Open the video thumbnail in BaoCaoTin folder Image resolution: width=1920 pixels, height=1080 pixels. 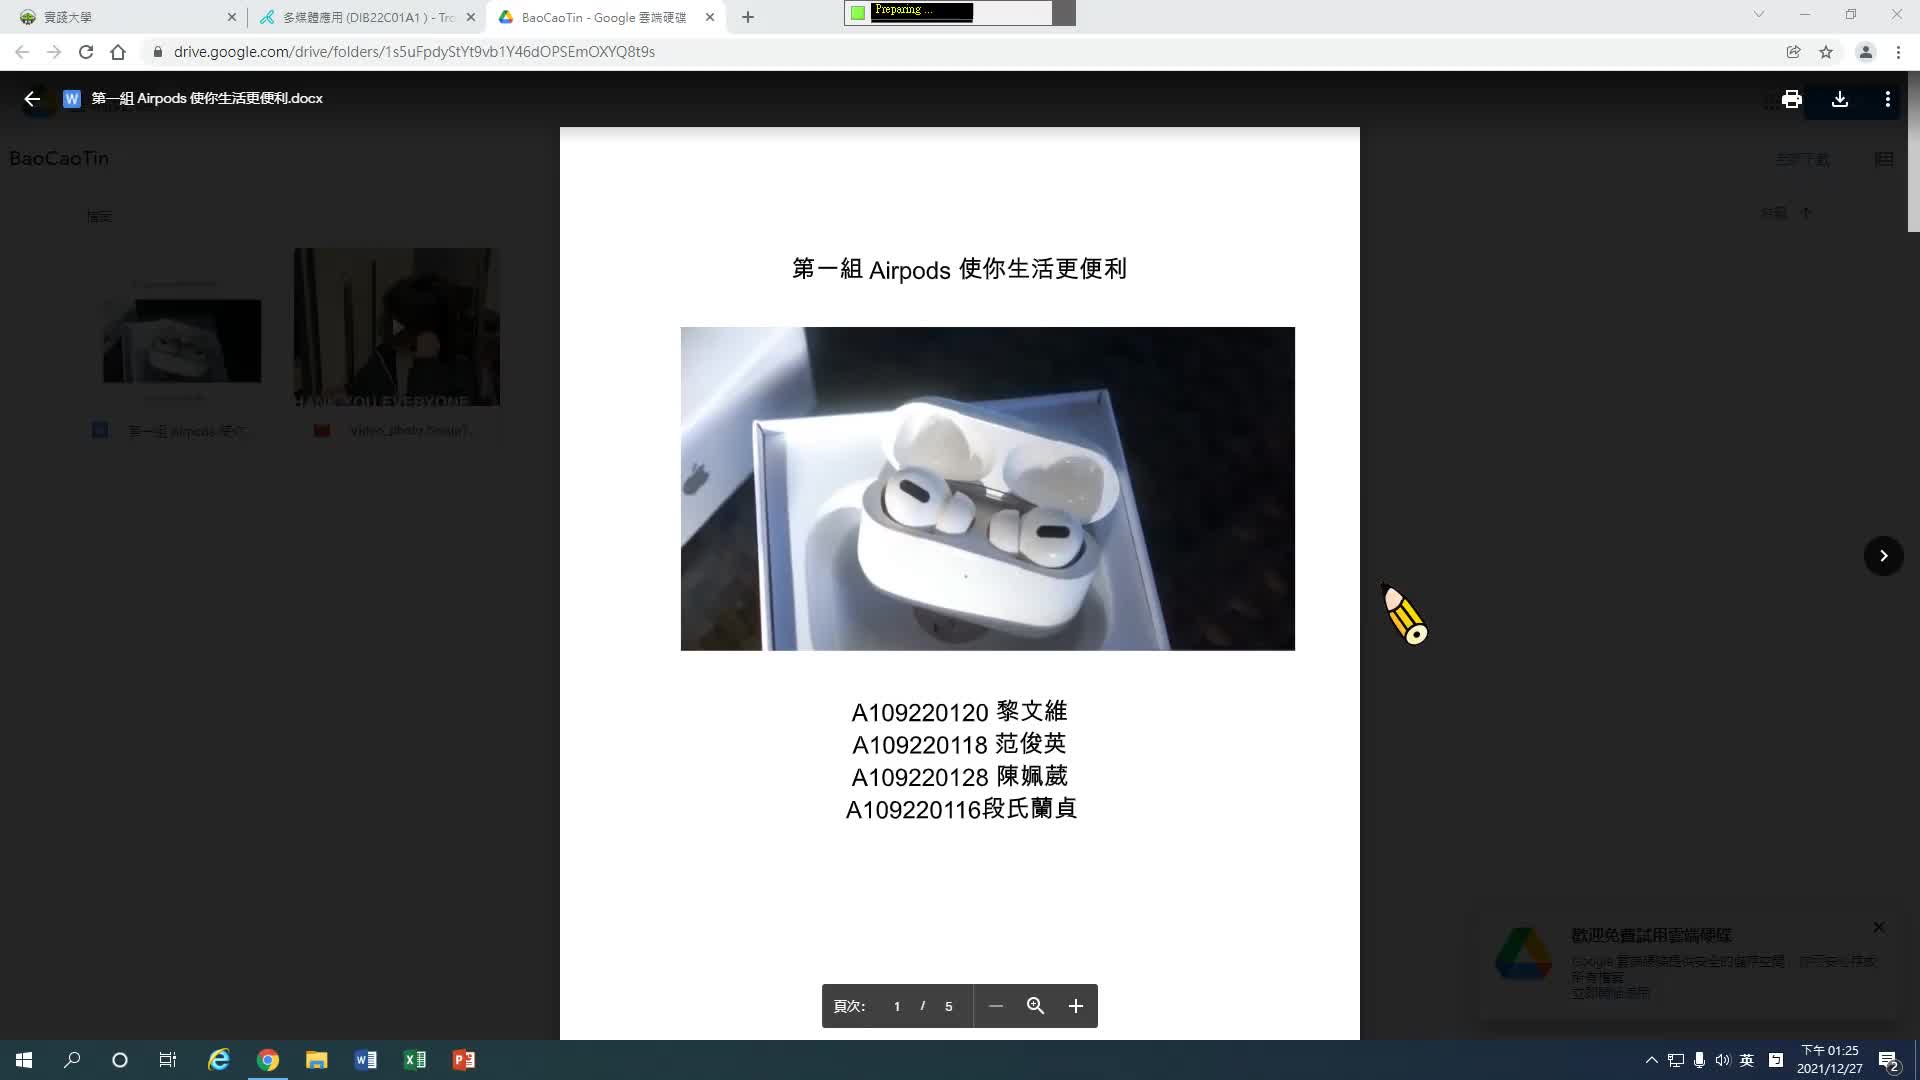tap(397, 327)
